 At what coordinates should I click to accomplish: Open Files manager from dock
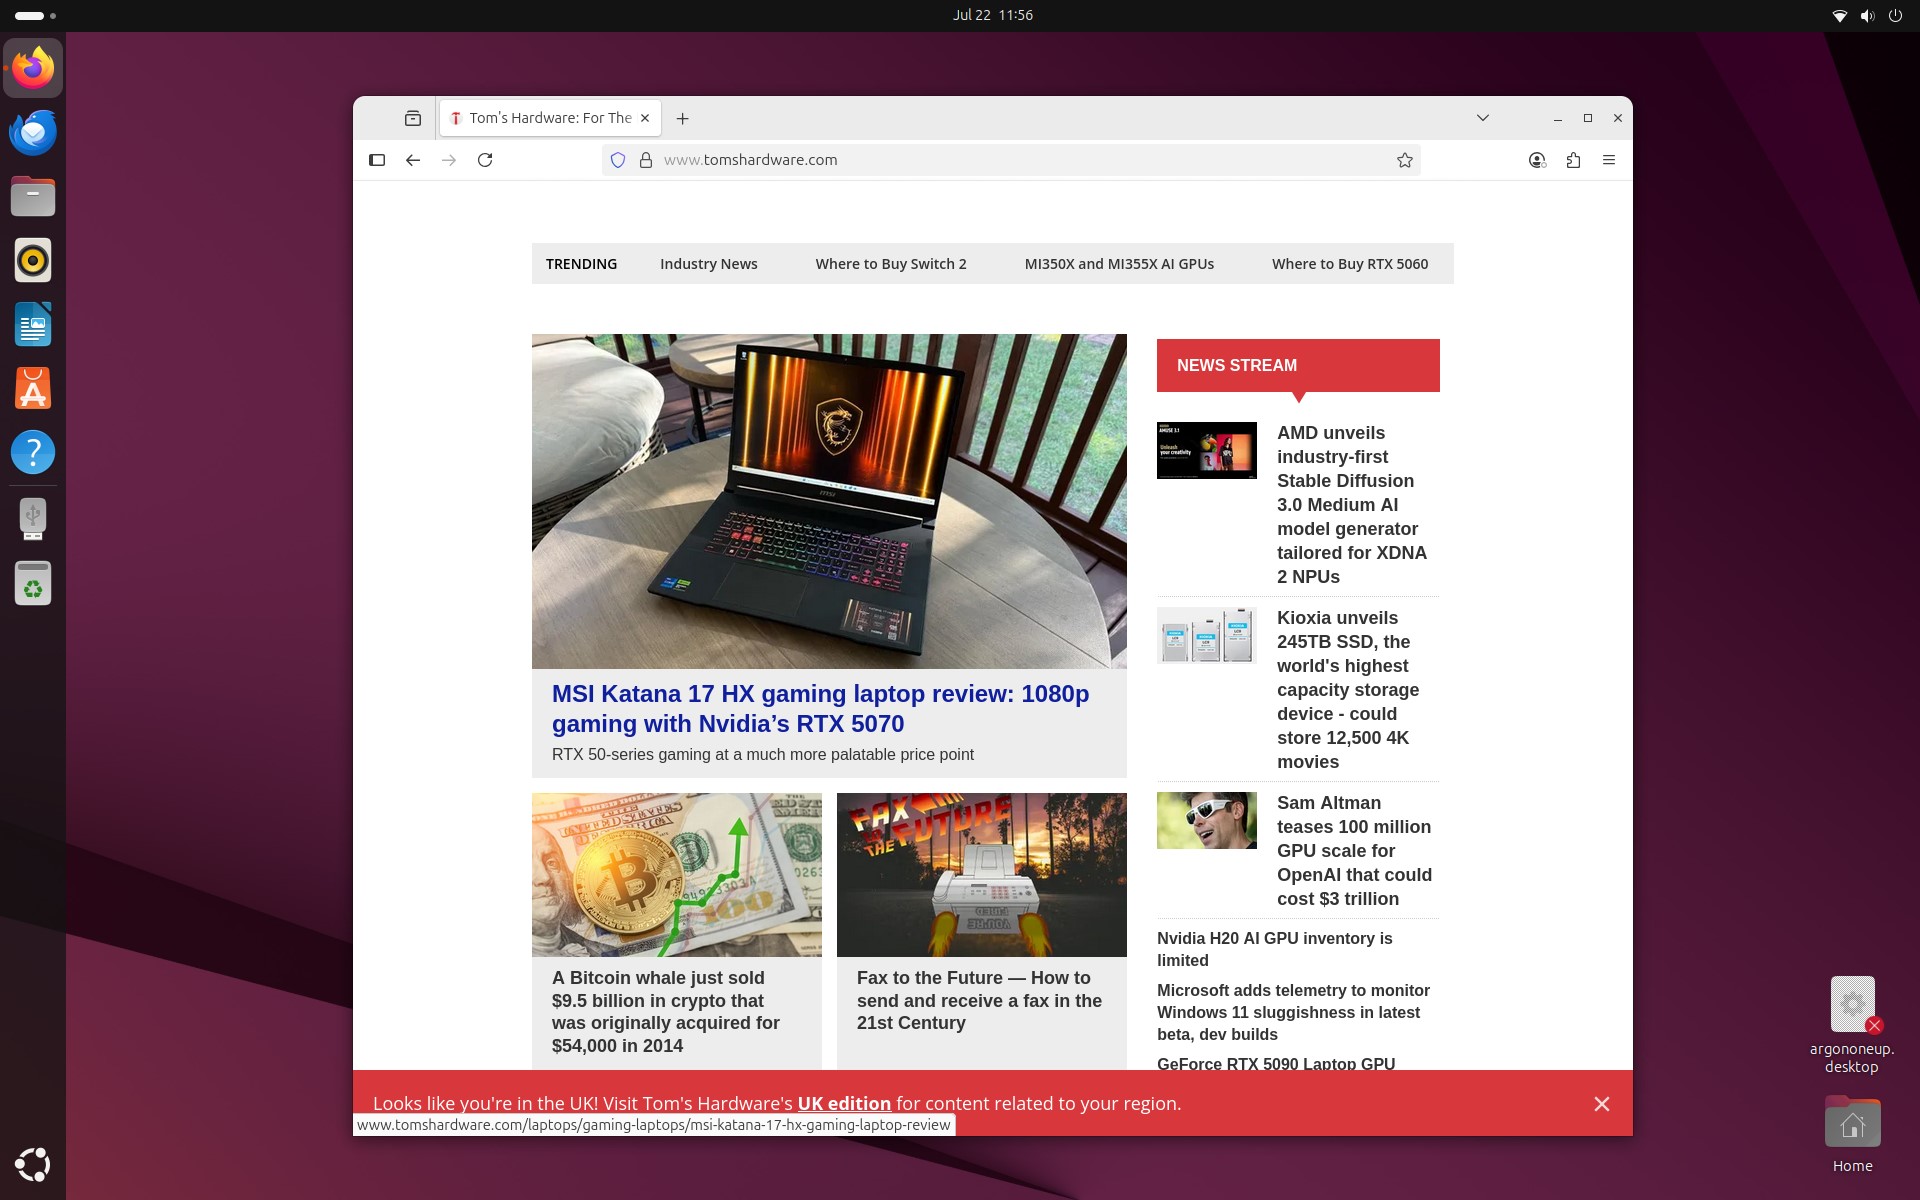point(33,196)
